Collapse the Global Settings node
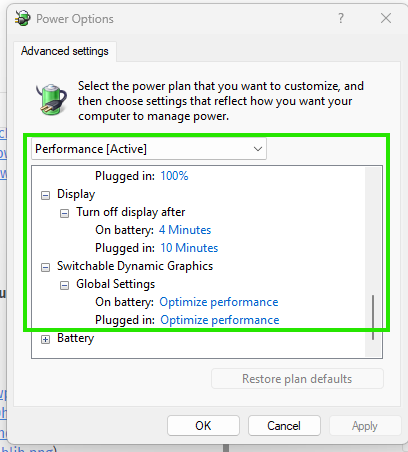Viewport: 408px width, 452px height. (x=64, y=285)
